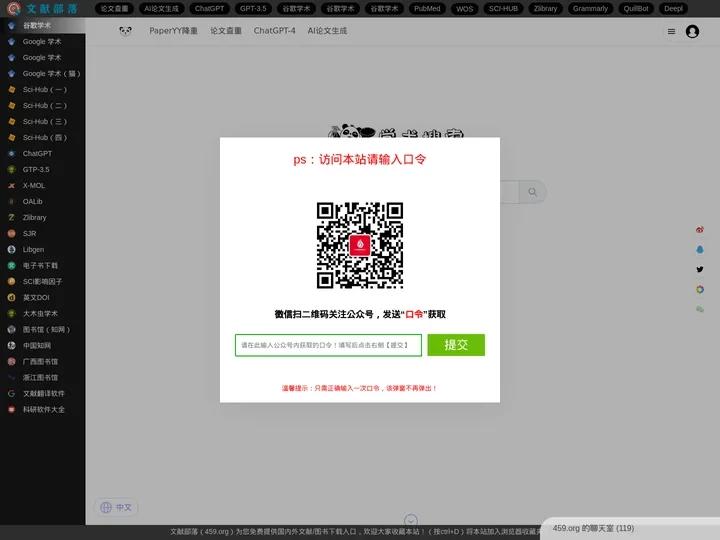720x540 pixels.
Task: Click the Twitter share icon
Action: click(699, 269)
